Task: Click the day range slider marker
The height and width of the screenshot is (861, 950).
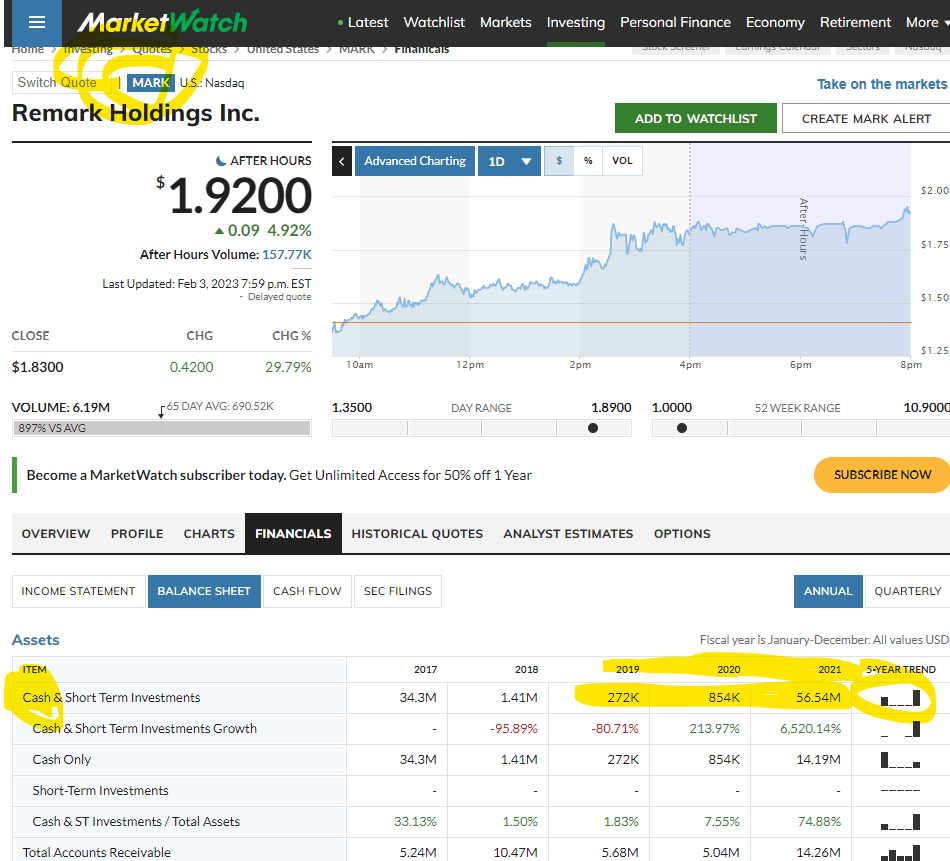Action: tap(593, 428)
